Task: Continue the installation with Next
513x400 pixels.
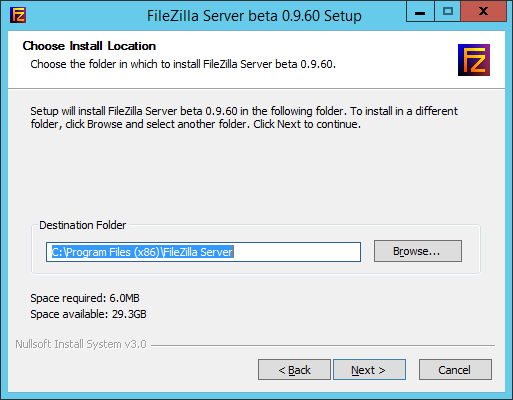Action: 369,370
